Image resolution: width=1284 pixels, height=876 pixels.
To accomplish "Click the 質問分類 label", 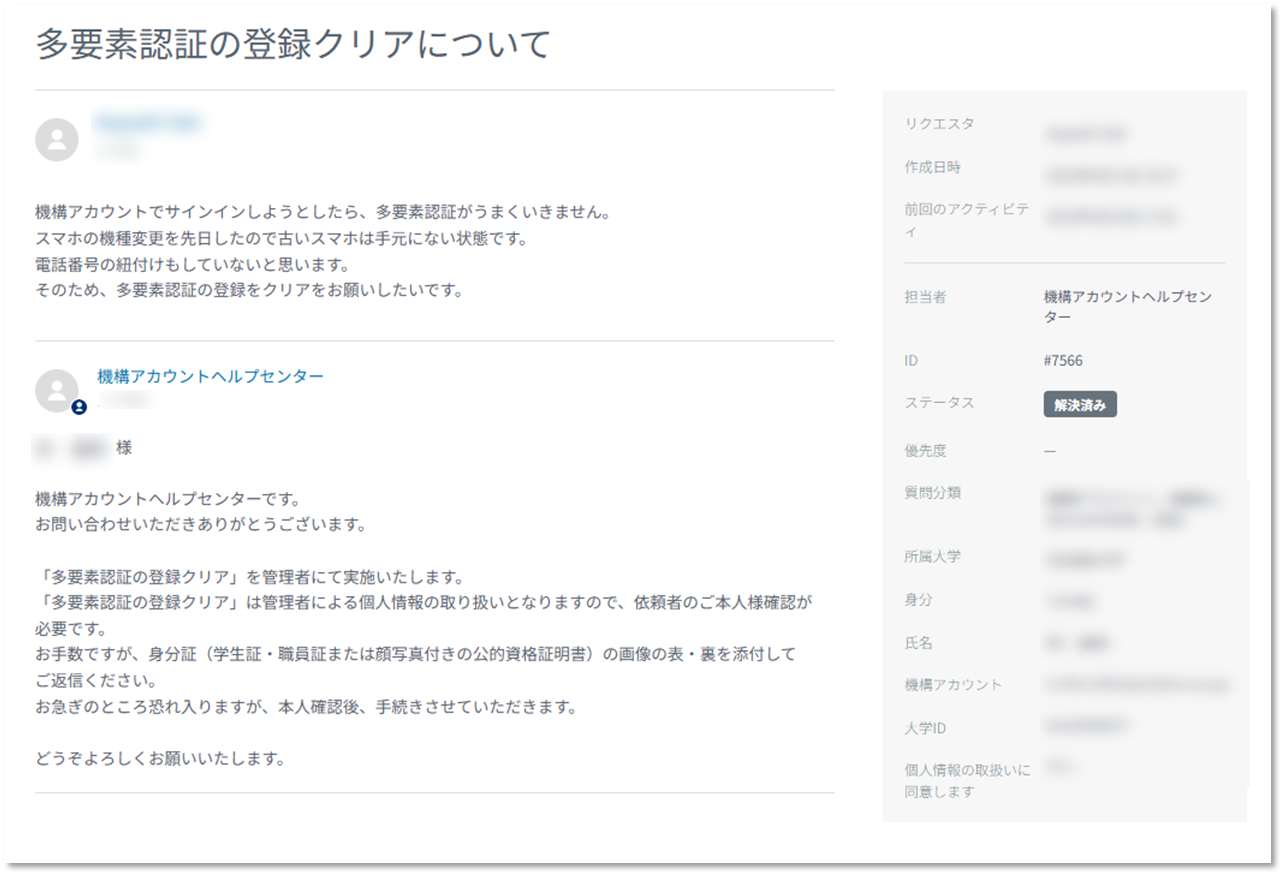I will 932,492.
